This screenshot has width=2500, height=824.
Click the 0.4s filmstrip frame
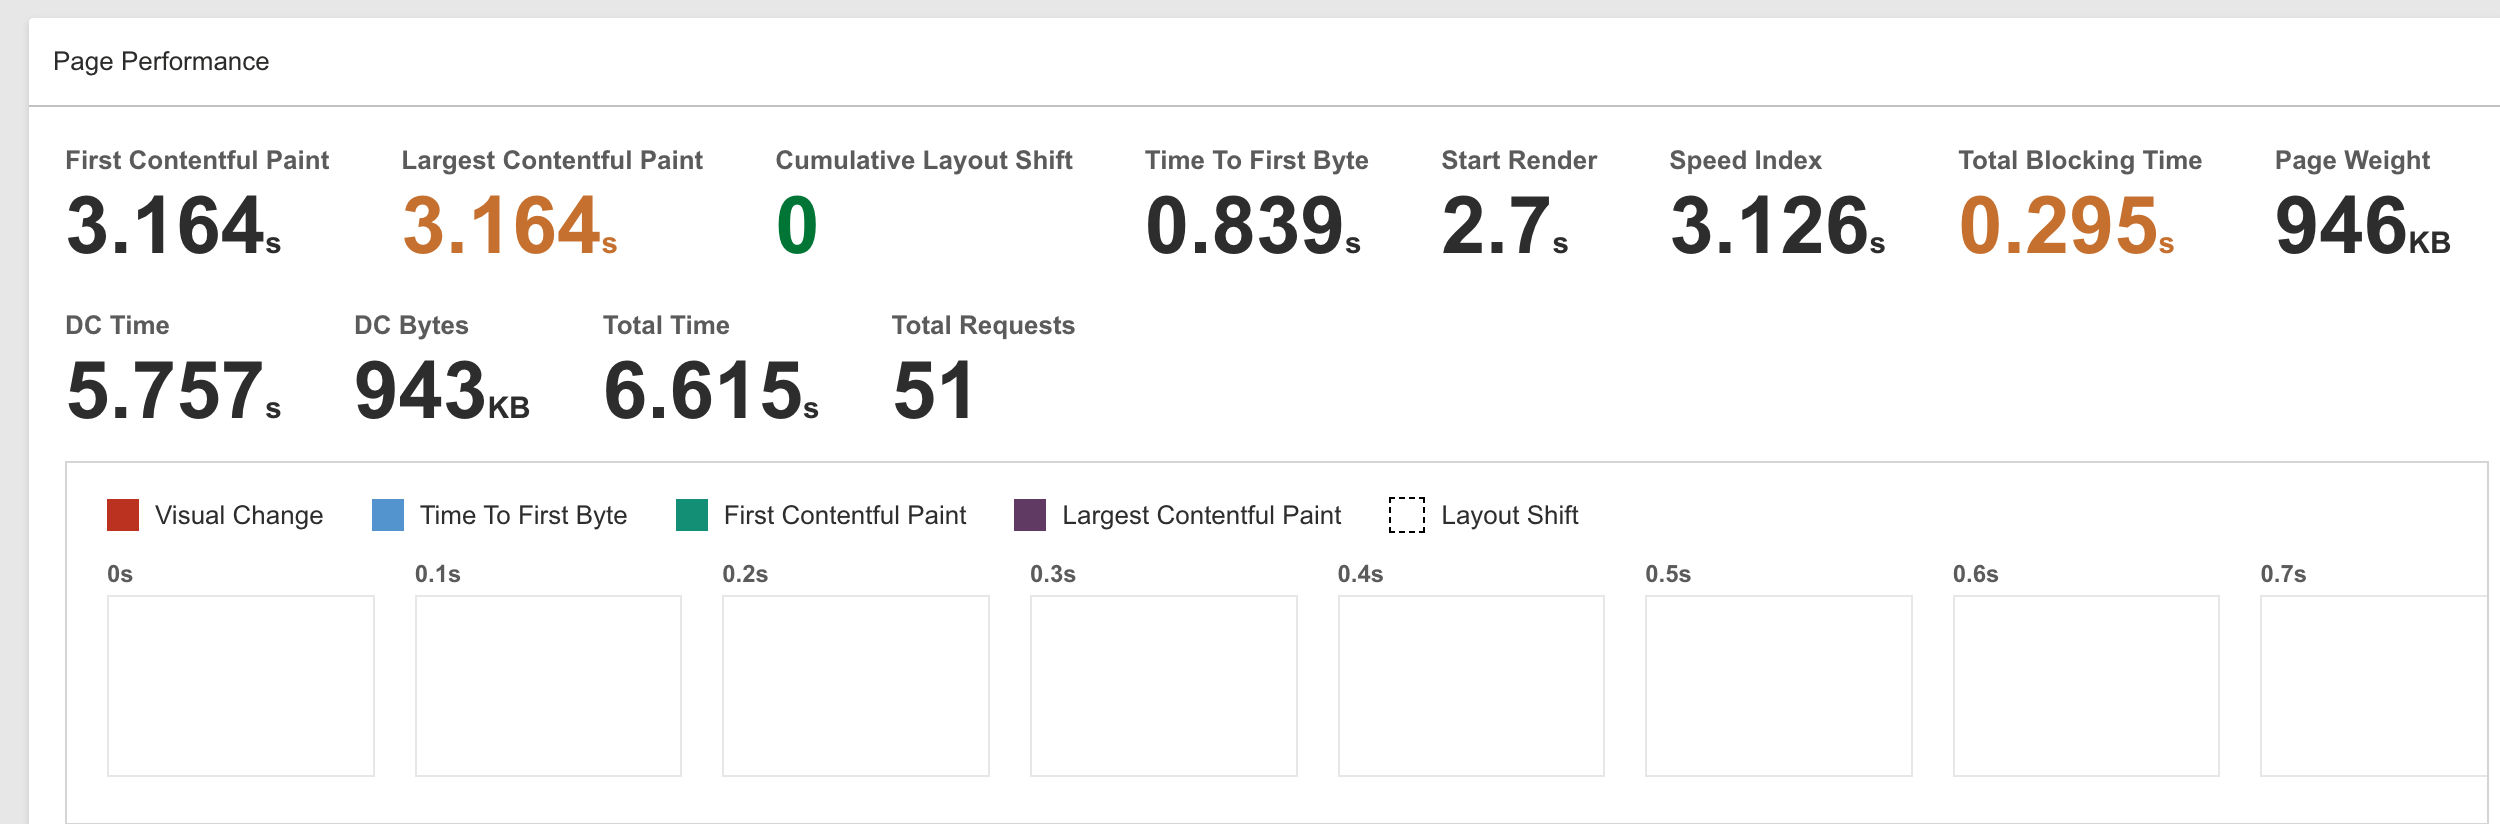(1471, 686)
